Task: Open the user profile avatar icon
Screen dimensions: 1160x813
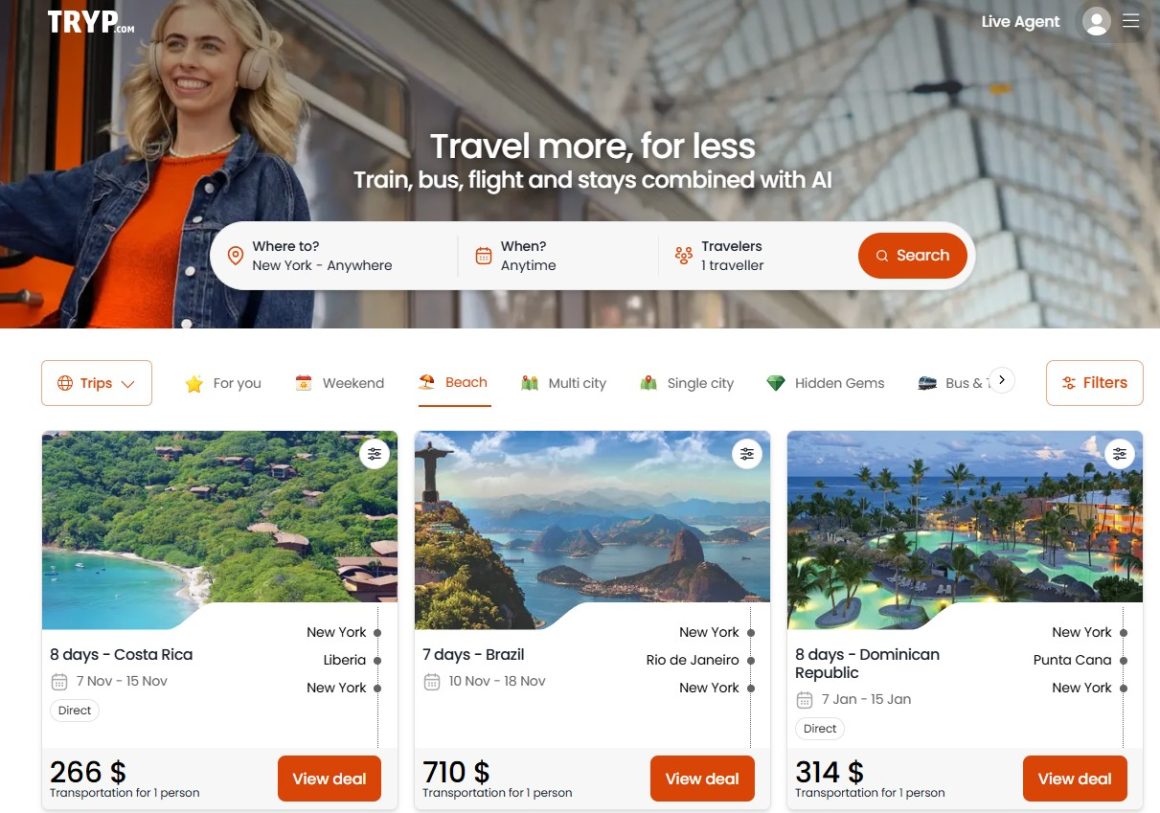Action: click(x=1096, y=21)
